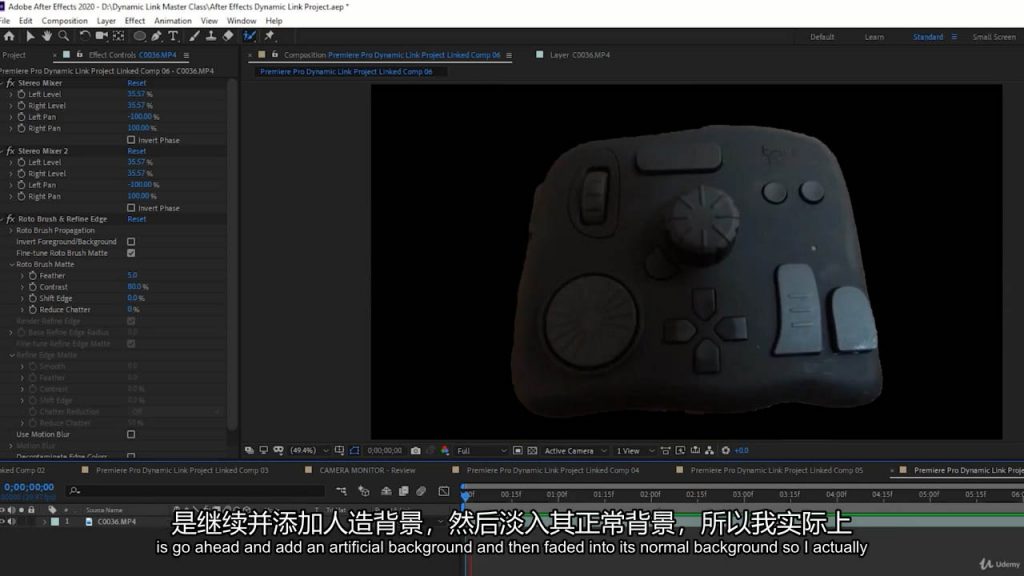Open grid and guide options icon
This screenshot has width=1024, height=576.
(x=340, y=451)
